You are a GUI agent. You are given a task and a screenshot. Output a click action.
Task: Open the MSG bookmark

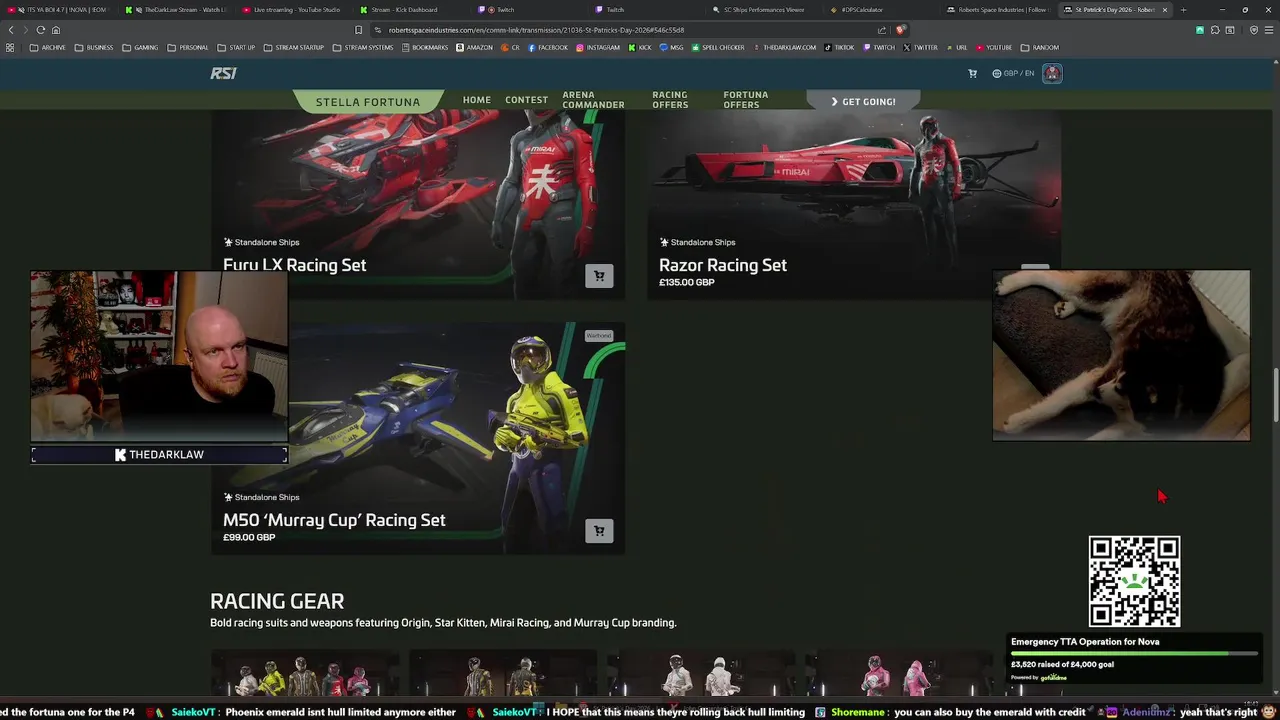[x=671, y=47]
